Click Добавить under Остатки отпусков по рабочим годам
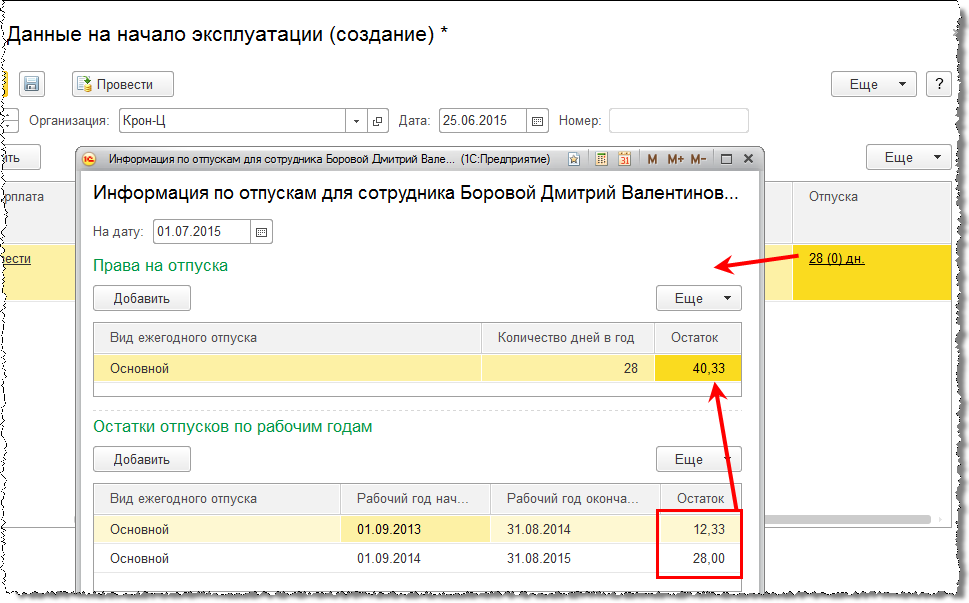Screen dimensions: 969x603 pyautogui.click(x=142, y=459)
